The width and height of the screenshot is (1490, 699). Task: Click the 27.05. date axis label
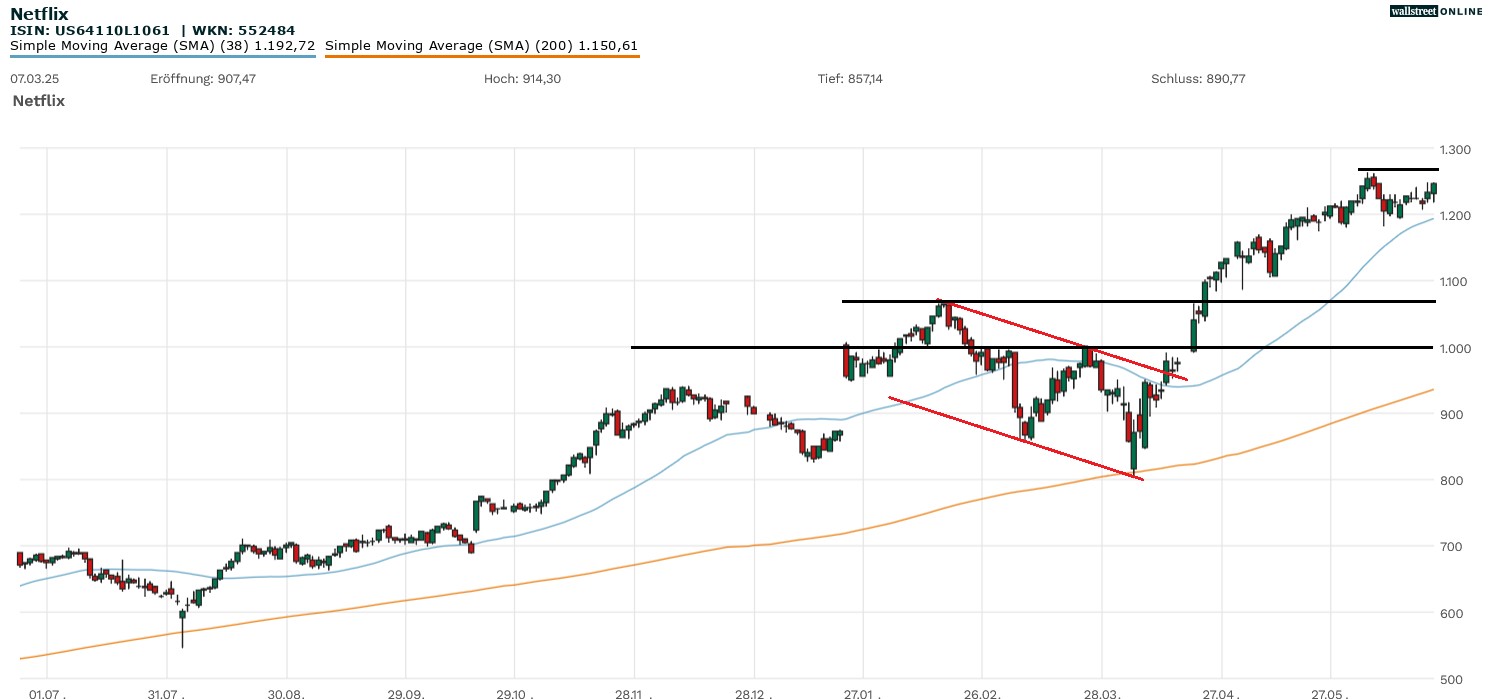pos(1329,692)
